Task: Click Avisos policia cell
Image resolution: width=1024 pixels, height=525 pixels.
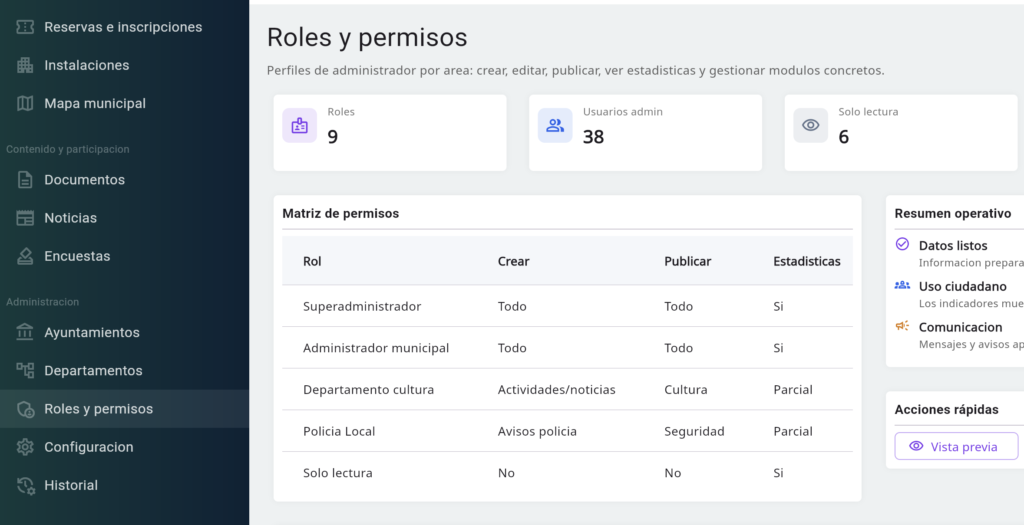Action: pyautogui.click(x=537, y=432)
